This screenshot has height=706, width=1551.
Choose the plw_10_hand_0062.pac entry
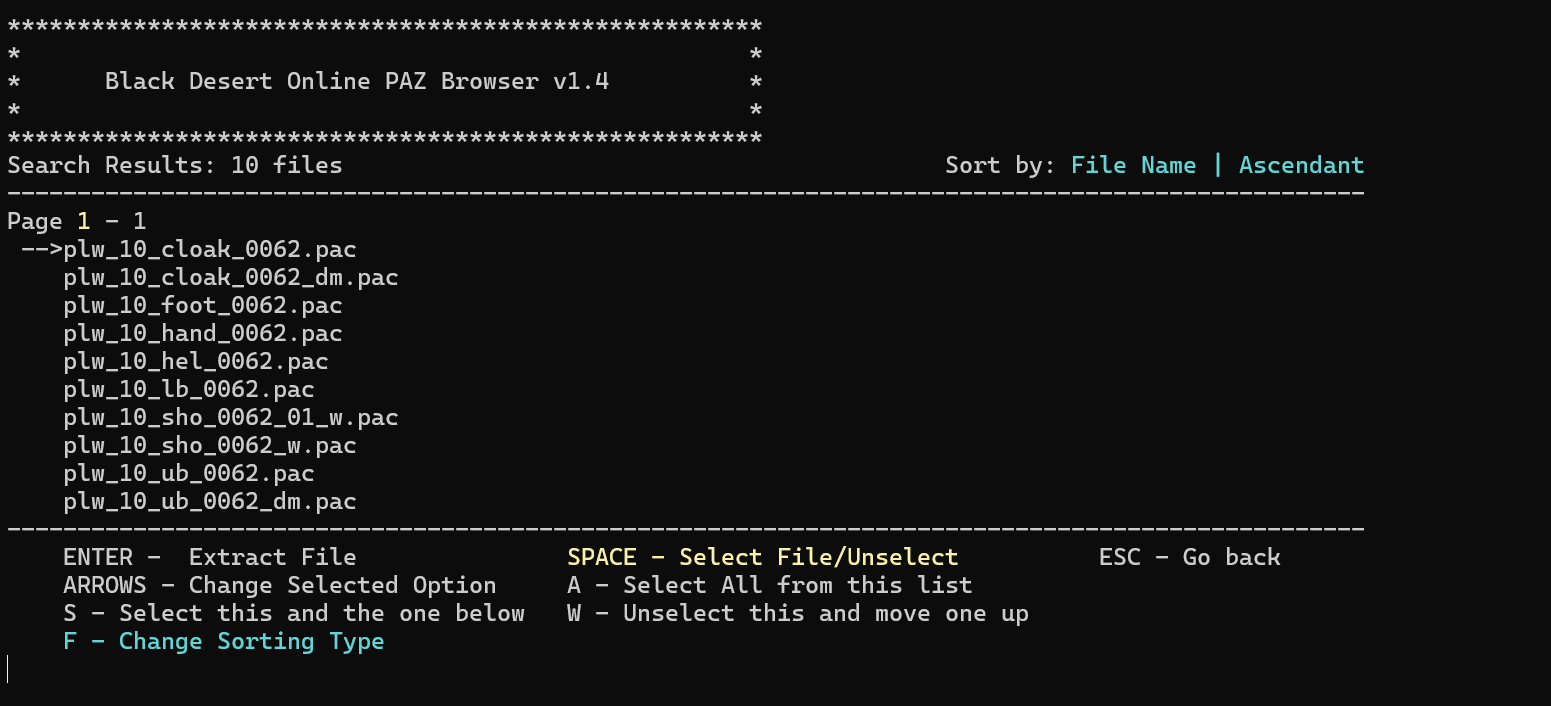coord(203,333)
